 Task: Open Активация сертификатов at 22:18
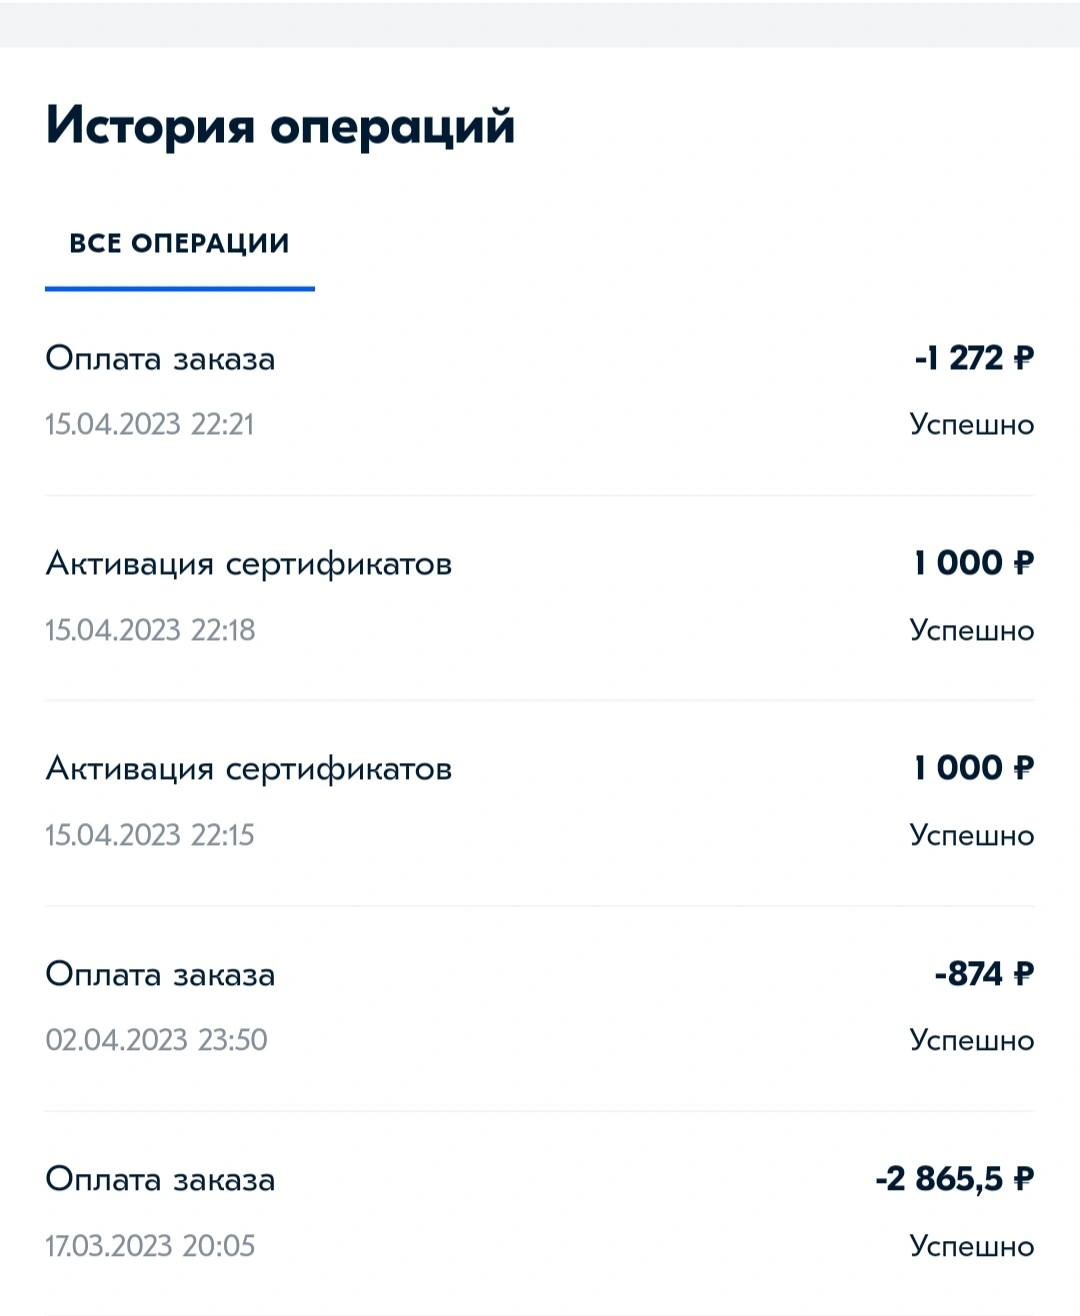(x=540, y=598)
